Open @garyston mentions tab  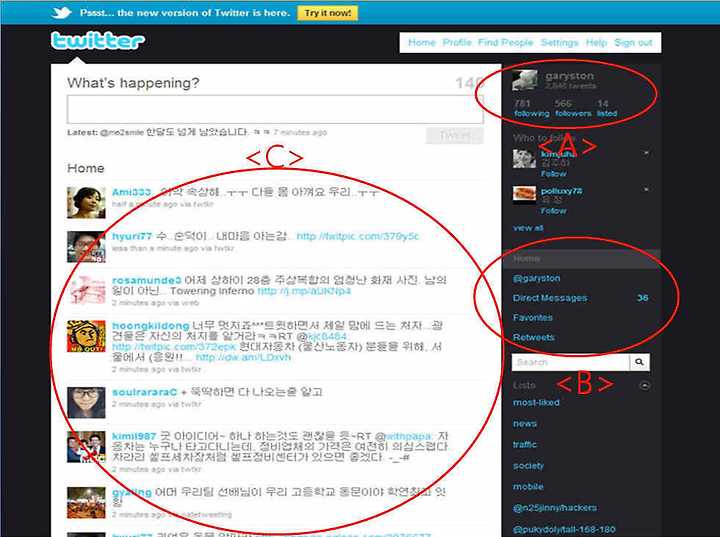click(536, 278)
